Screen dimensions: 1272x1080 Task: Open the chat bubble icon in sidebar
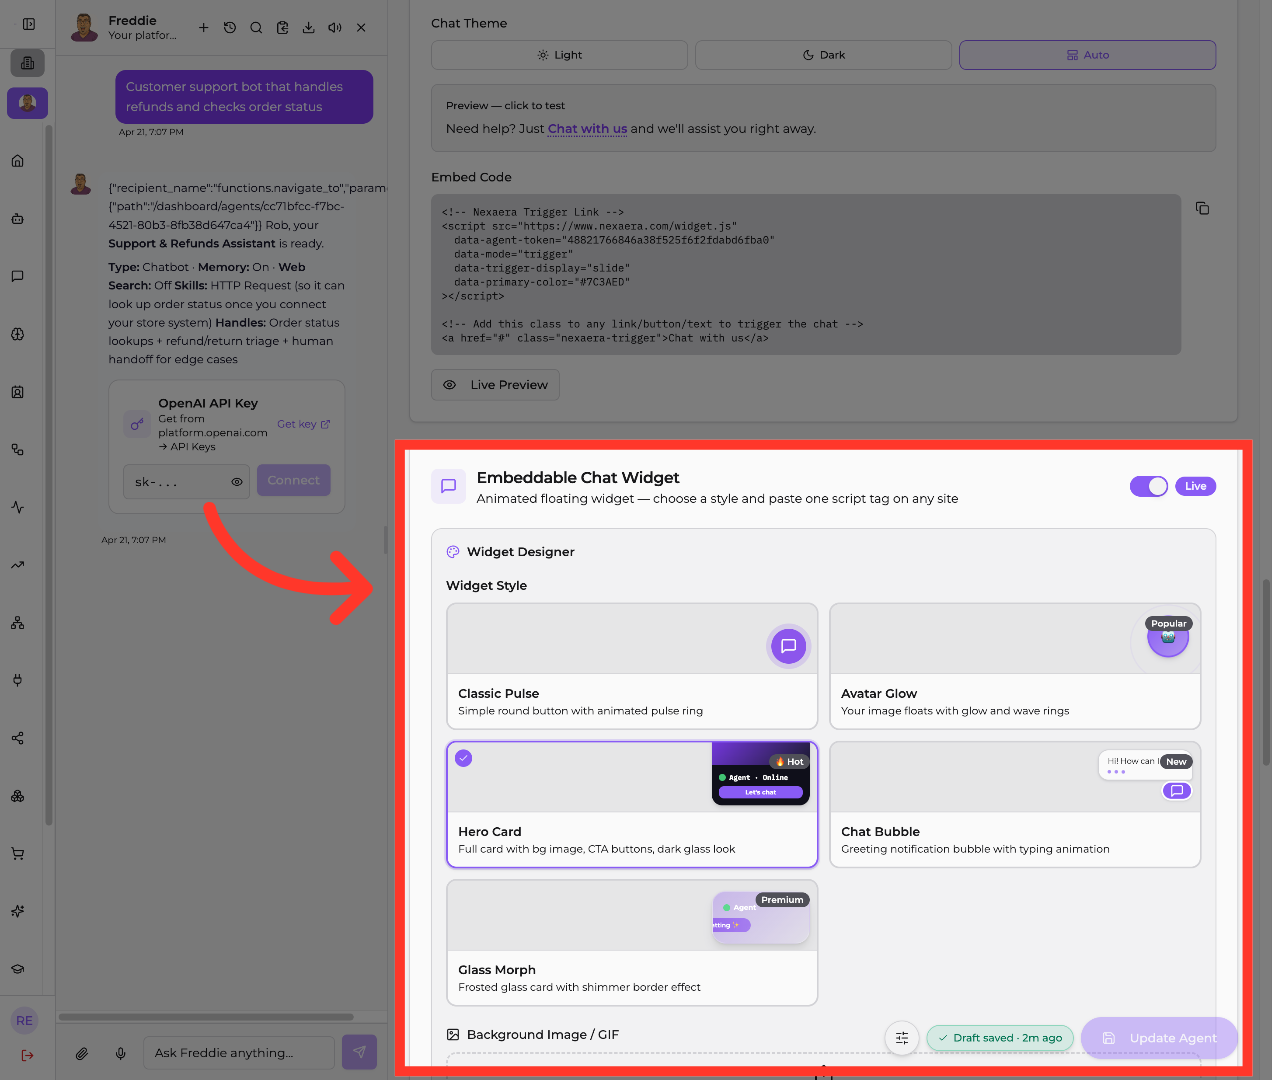(x=18, y=277)
